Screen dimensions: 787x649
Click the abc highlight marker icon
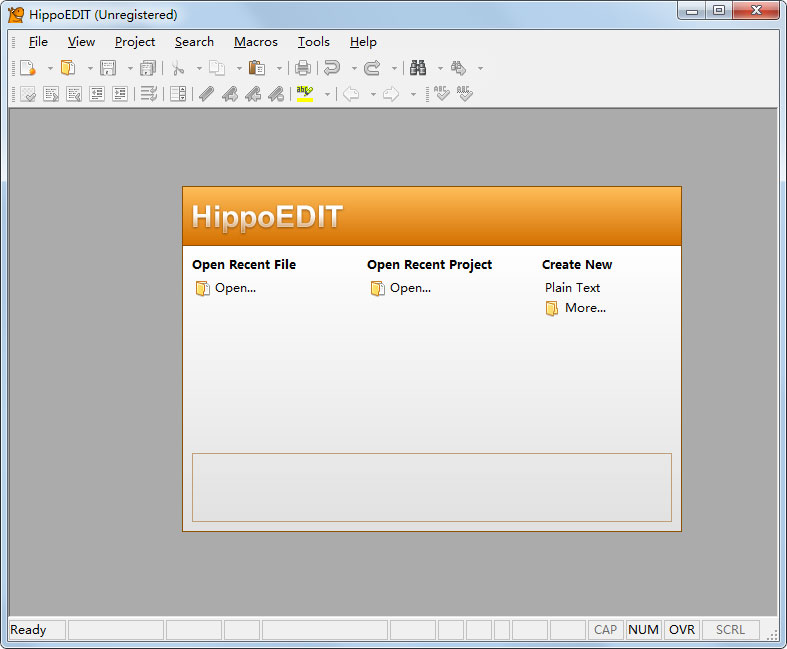tap(305, 94)
